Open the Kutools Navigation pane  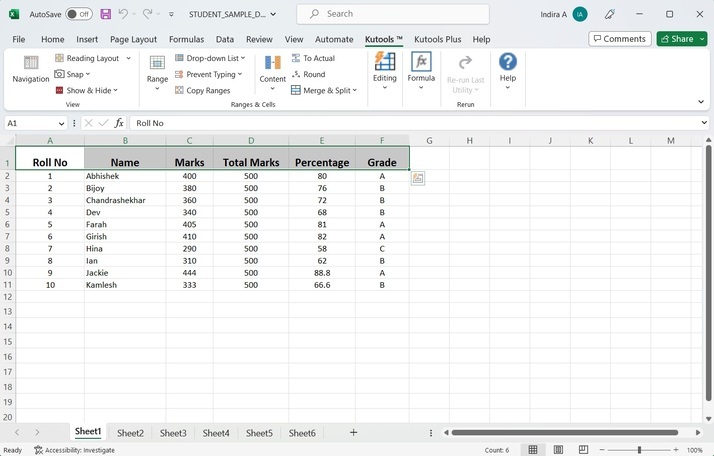pos(30,68)
